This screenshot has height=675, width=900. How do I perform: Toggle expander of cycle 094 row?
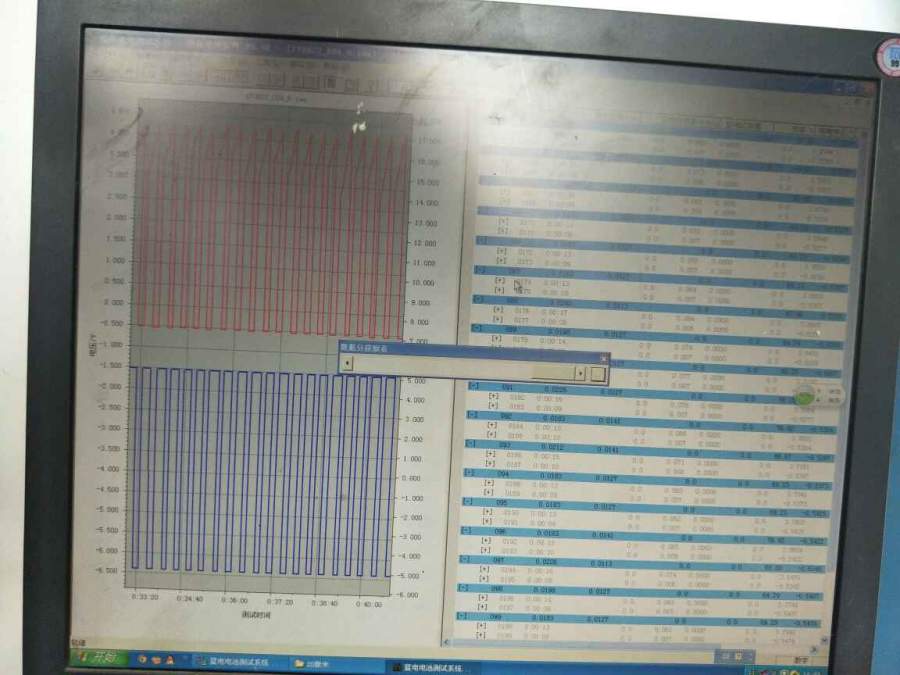tap(469, 472)
